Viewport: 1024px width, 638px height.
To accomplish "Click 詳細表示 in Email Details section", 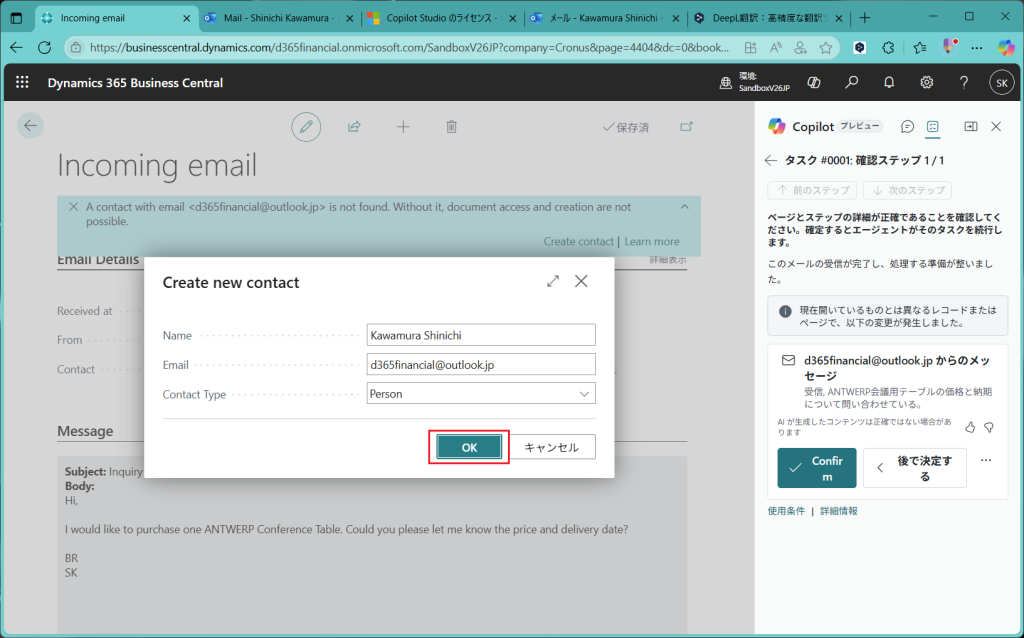I will (x=668, y=260).
